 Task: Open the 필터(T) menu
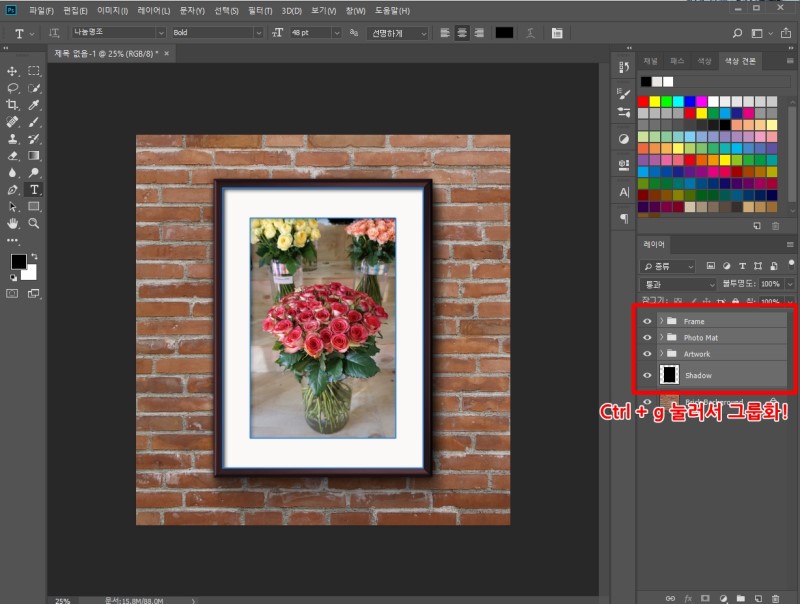point(260,10)
